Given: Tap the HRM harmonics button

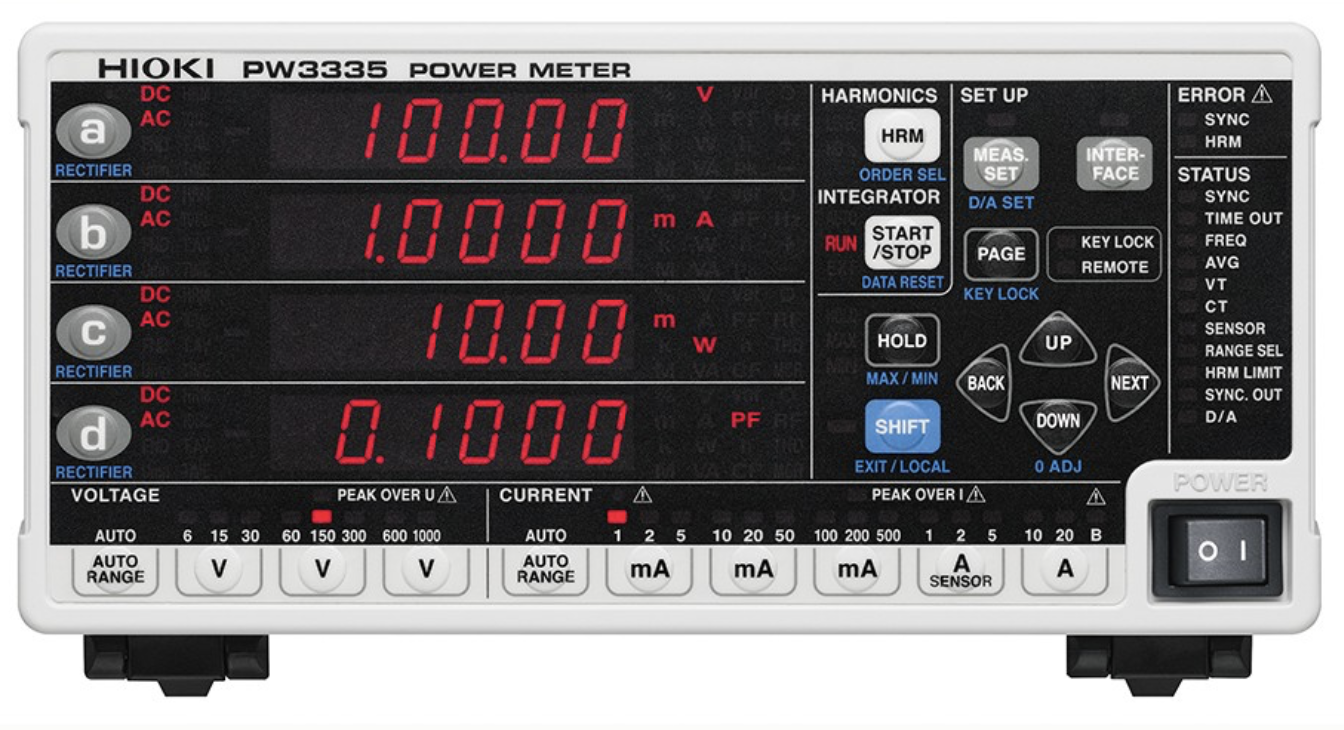Looking at the screenshot, I should [x=901, y=136].
